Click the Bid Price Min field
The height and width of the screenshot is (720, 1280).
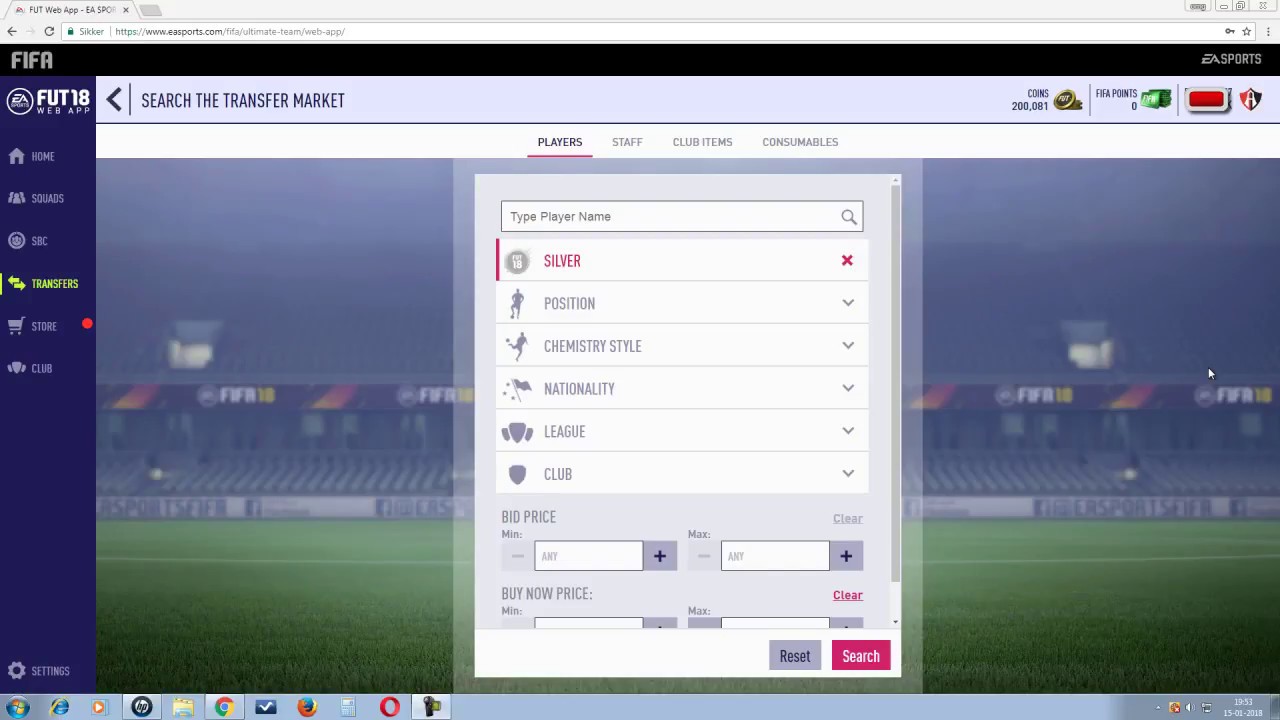588,556
